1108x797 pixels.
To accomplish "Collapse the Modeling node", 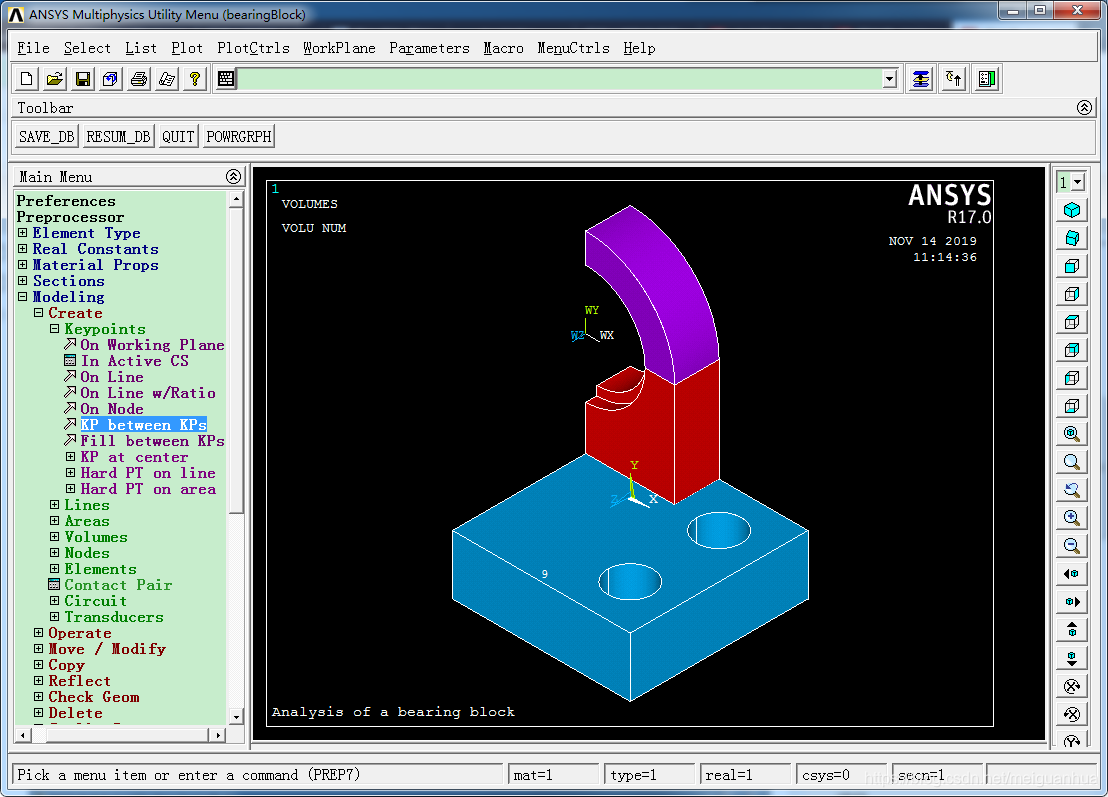I will (23, 297).
